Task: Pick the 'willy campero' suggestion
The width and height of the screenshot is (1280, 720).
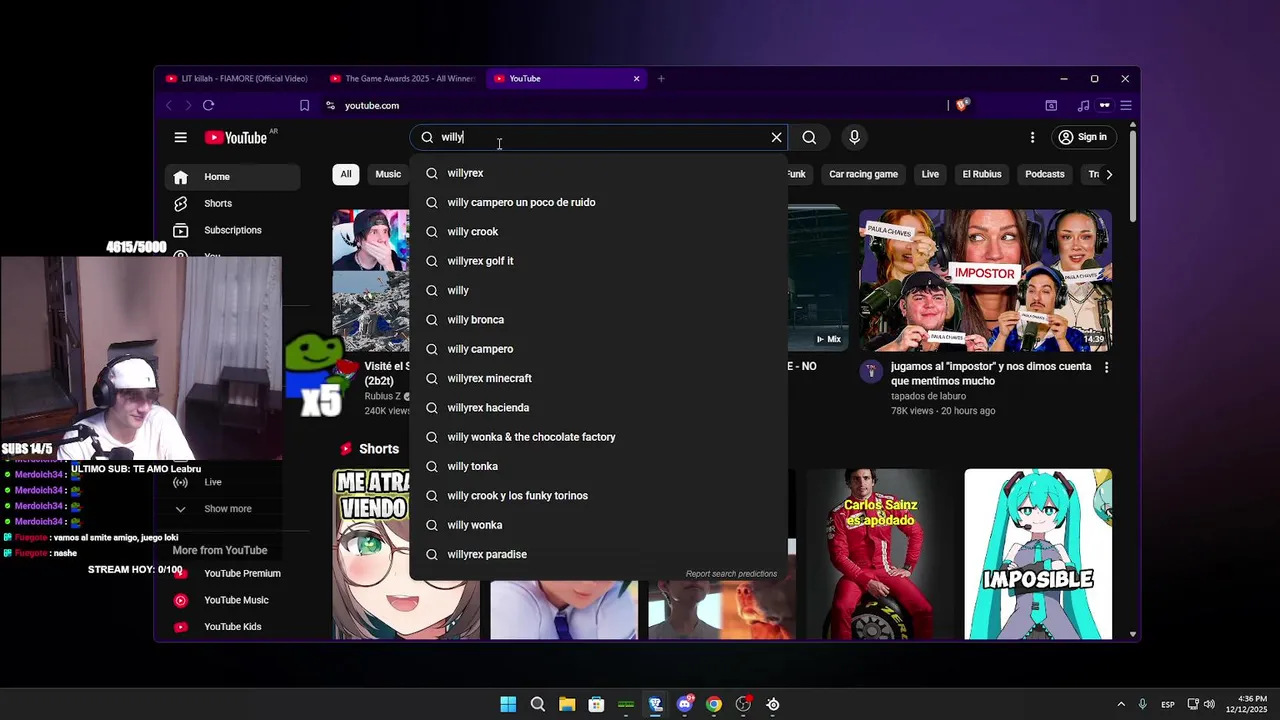Action: (598, 349)
